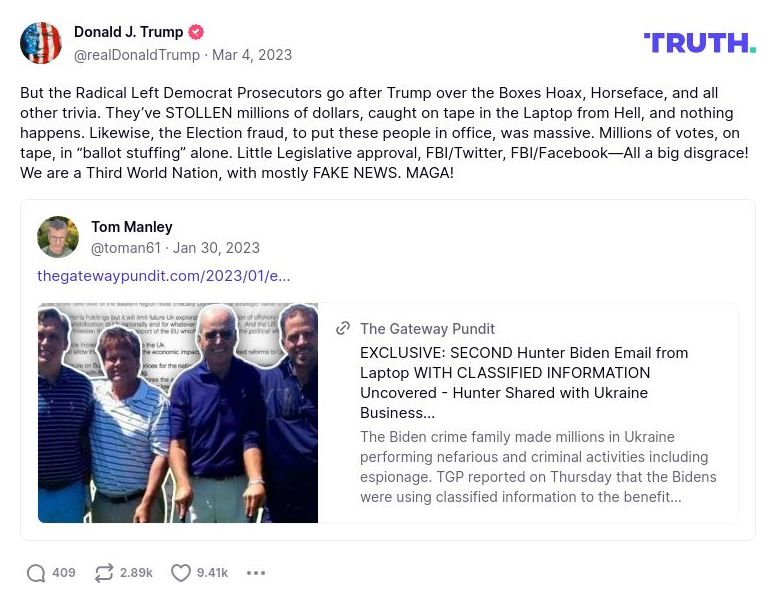777x603 pixels.
Task: Click the @realDonaldTrump handle
Action: tap(136, 55)
